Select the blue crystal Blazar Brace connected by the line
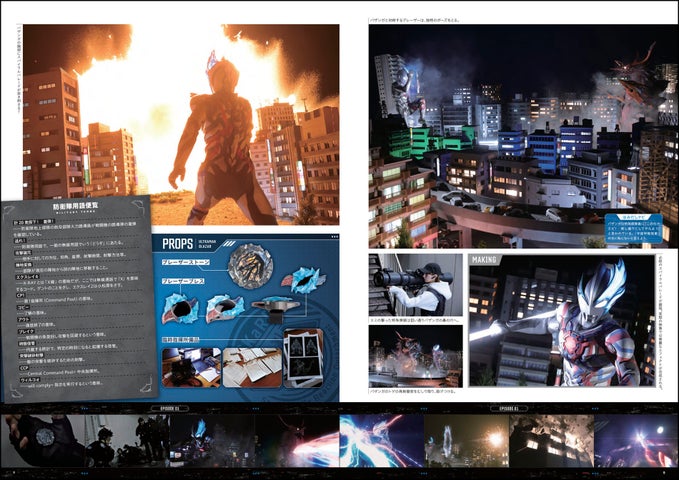Viewport: 679px width, 480px height. pyautogui.click(x=302, y=281)
